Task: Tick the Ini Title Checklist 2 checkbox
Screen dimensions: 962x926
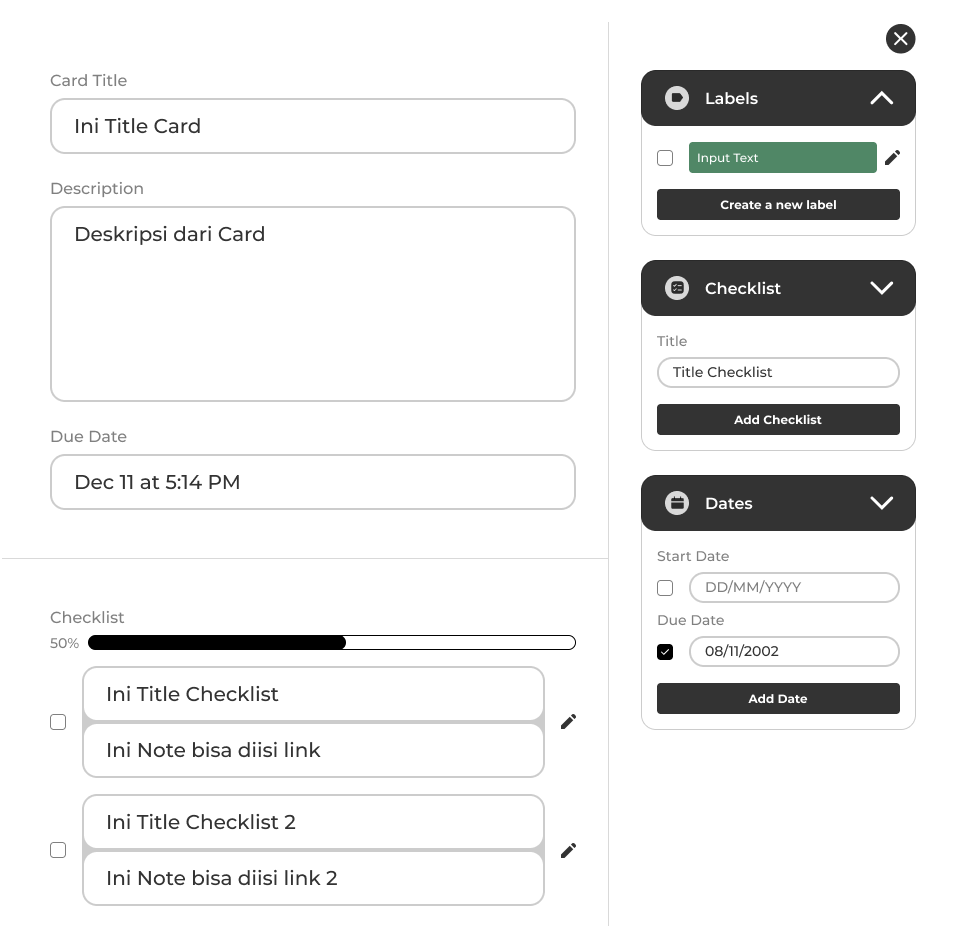Action: [58, 850]
